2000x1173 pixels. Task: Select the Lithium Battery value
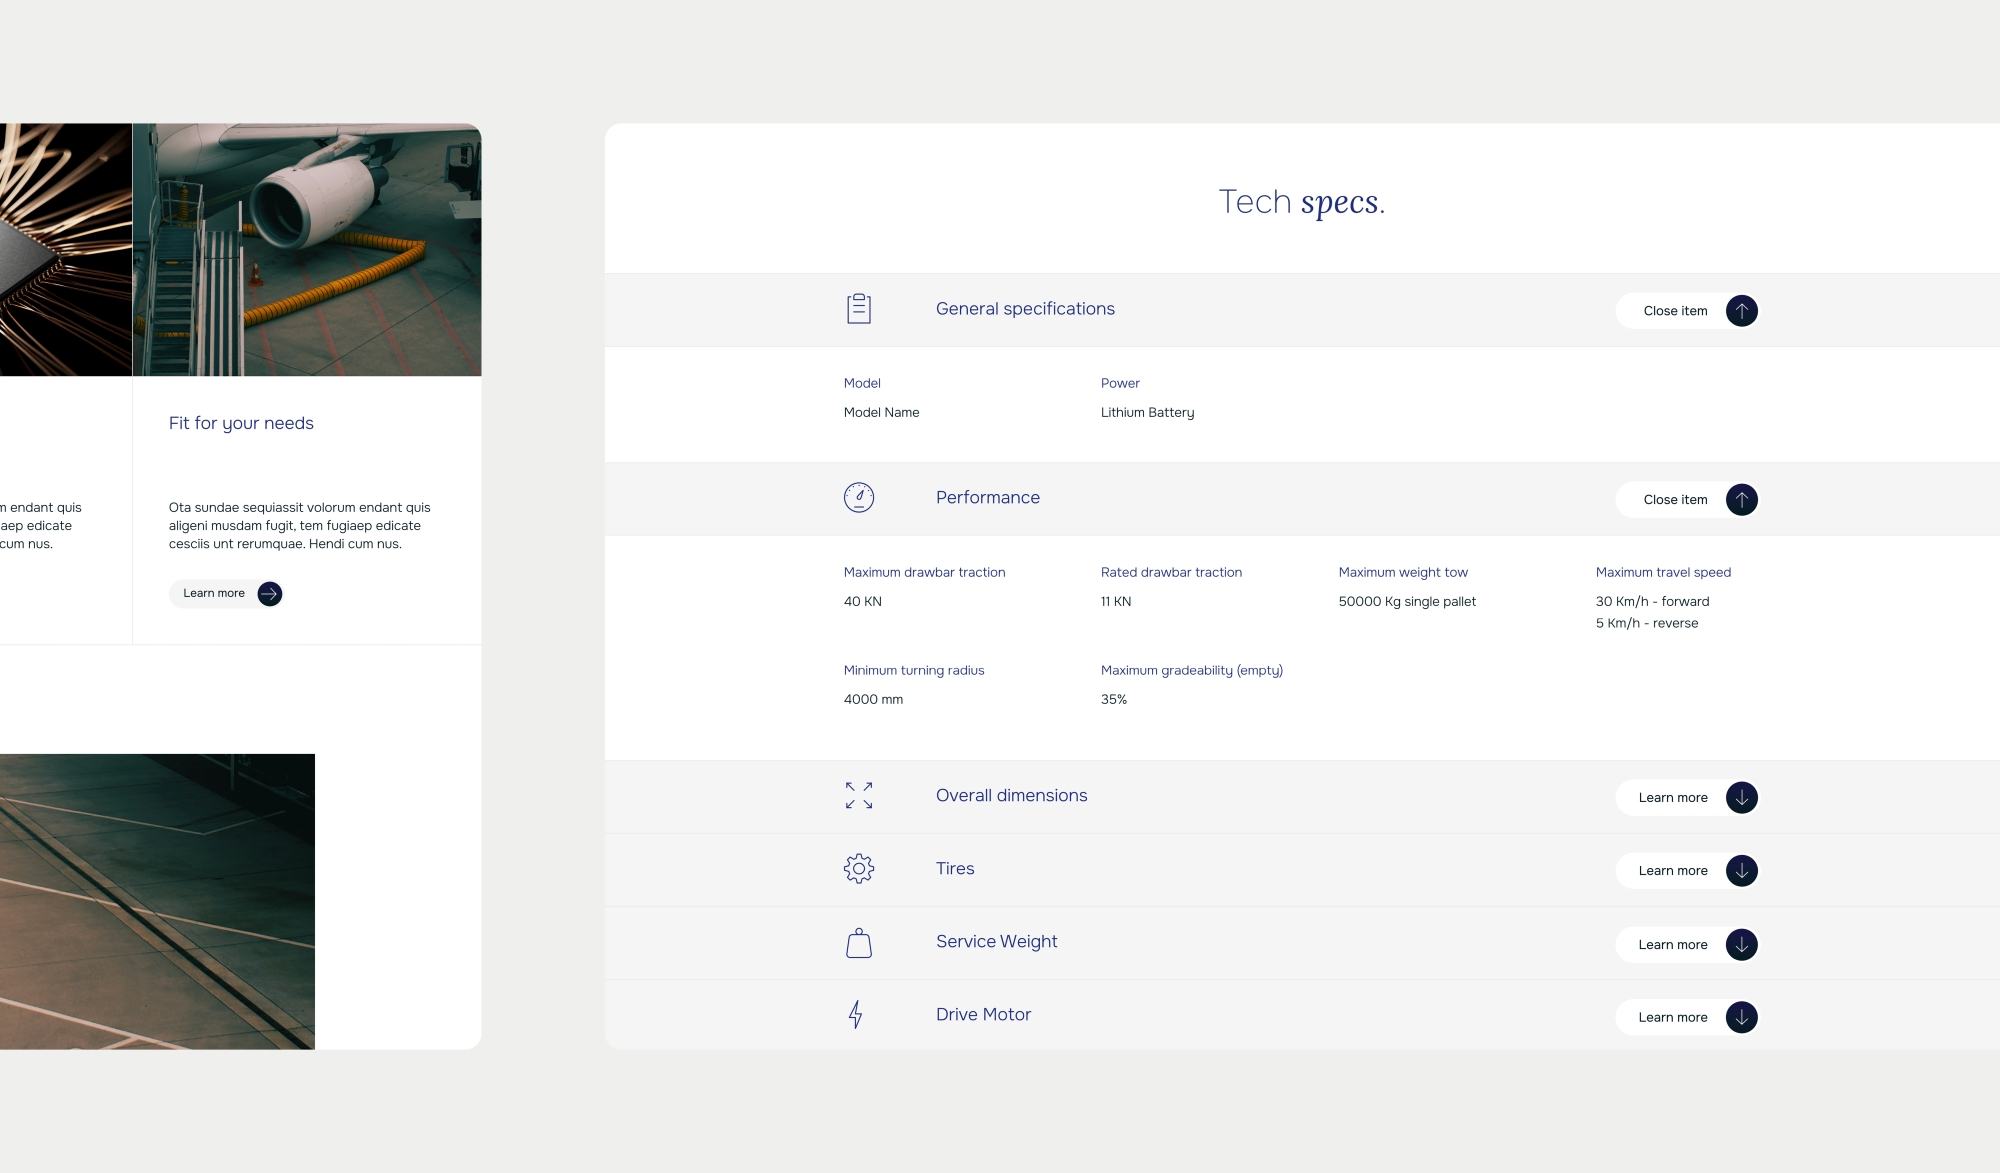[1147, 412]
